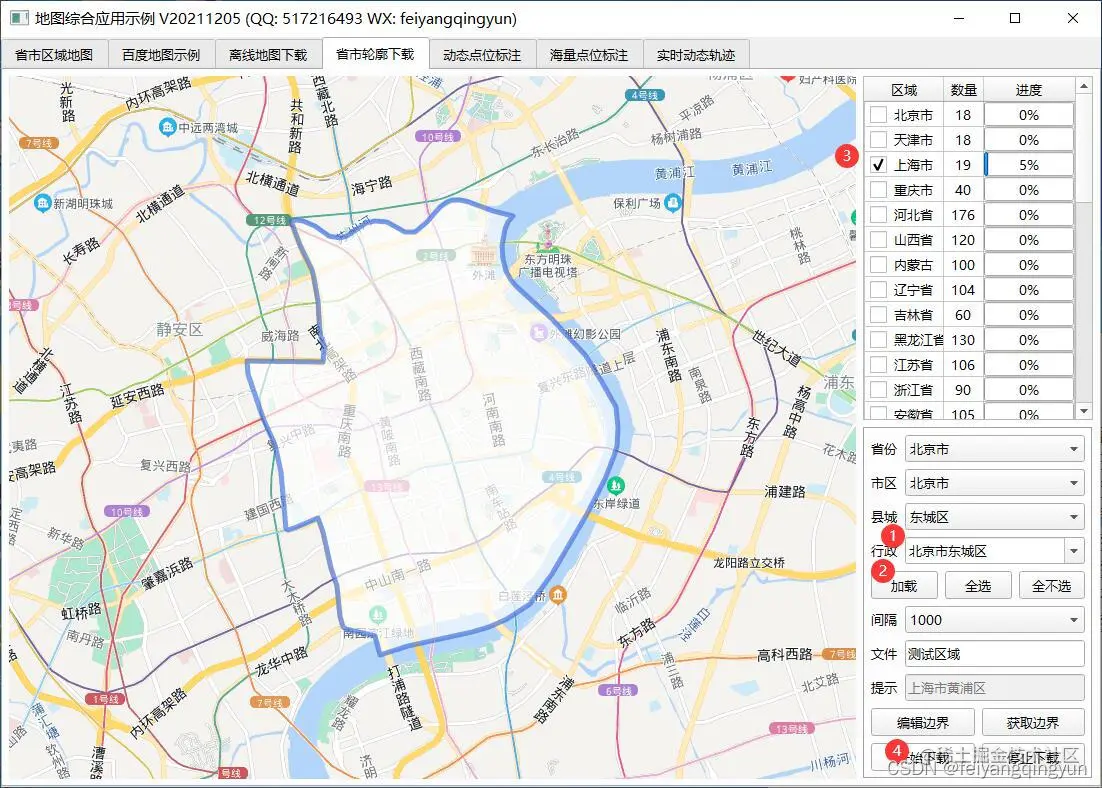Switch to the 动态点位标注 tab
Screen dimensions: 1102x788
tap(482, 55)
